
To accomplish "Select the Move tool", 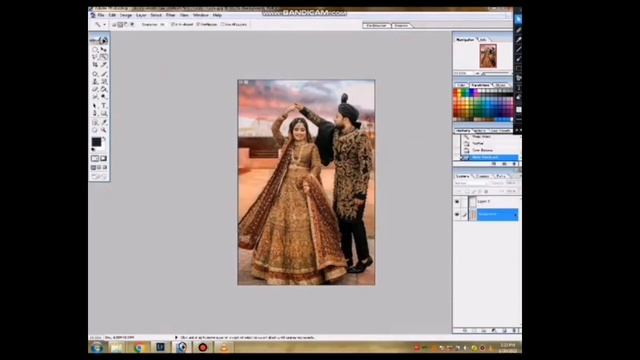I will coord(104,49).
